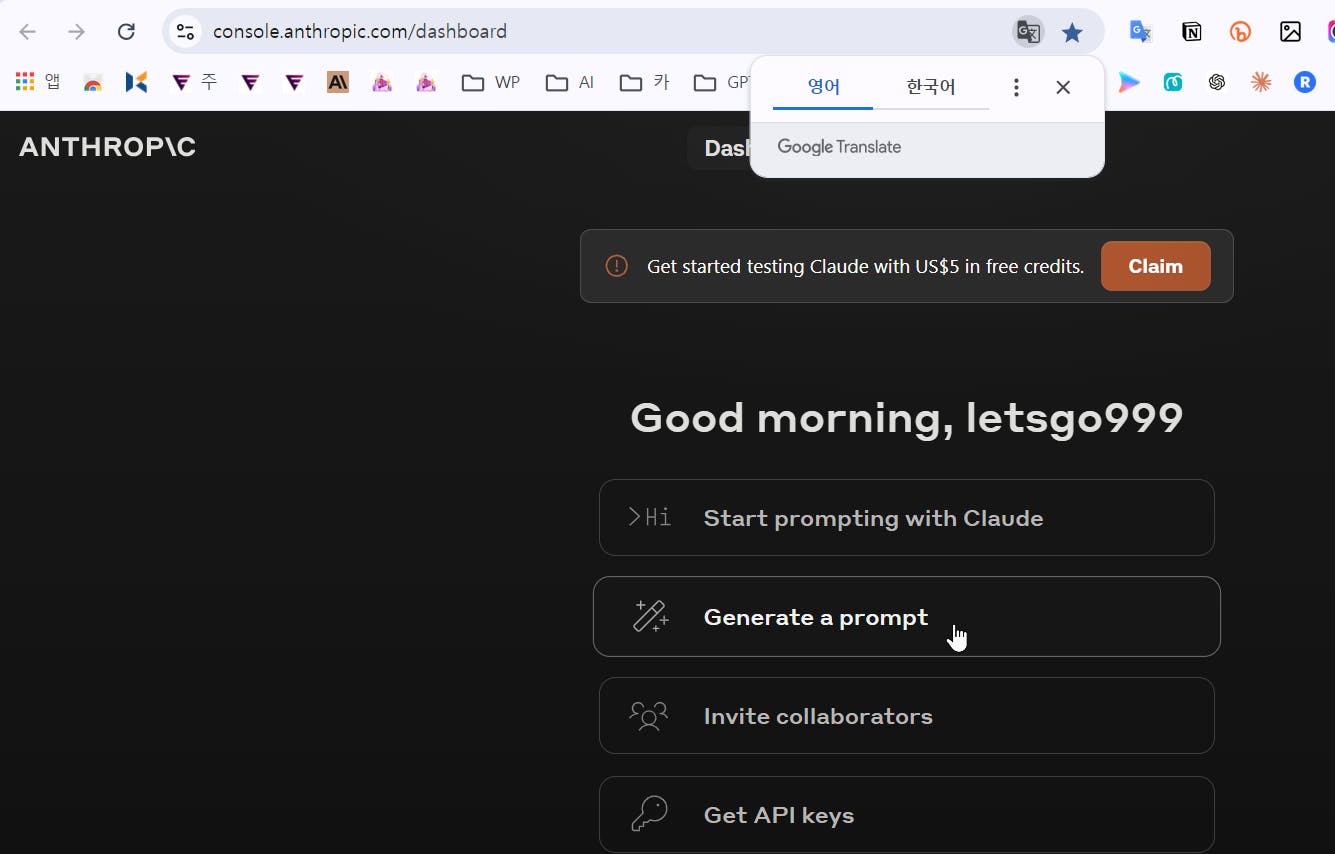The width and height of the screenshot is (1335, 854).
Task: Click the "Get started testing Claude" banner text
Action: click(865, 266)
